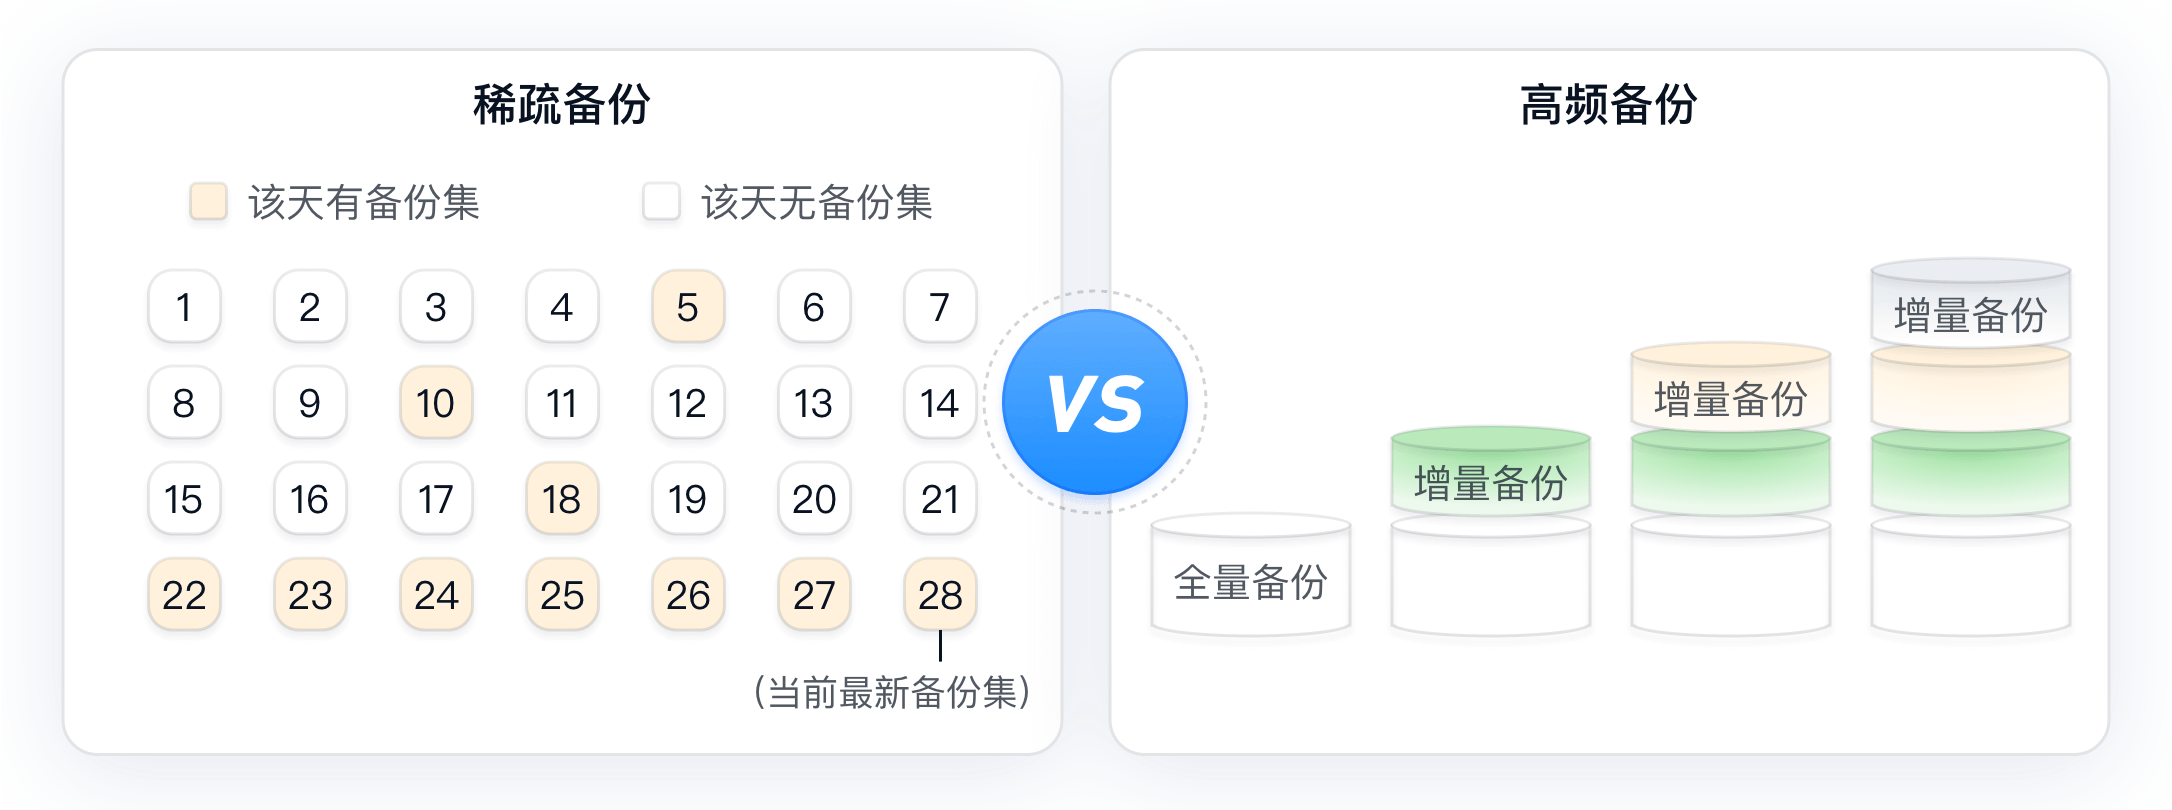This screenshot has height=810, width=2172.
Task: Click the day 20 tile
Action: (814, 498)
